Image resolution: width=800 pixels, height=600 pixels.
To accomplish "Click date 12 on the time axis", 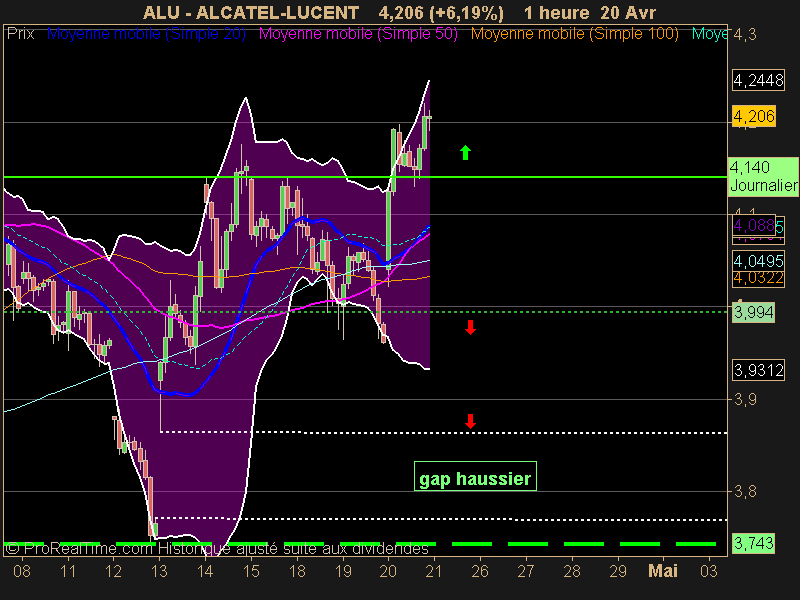I will click(113, 571).
